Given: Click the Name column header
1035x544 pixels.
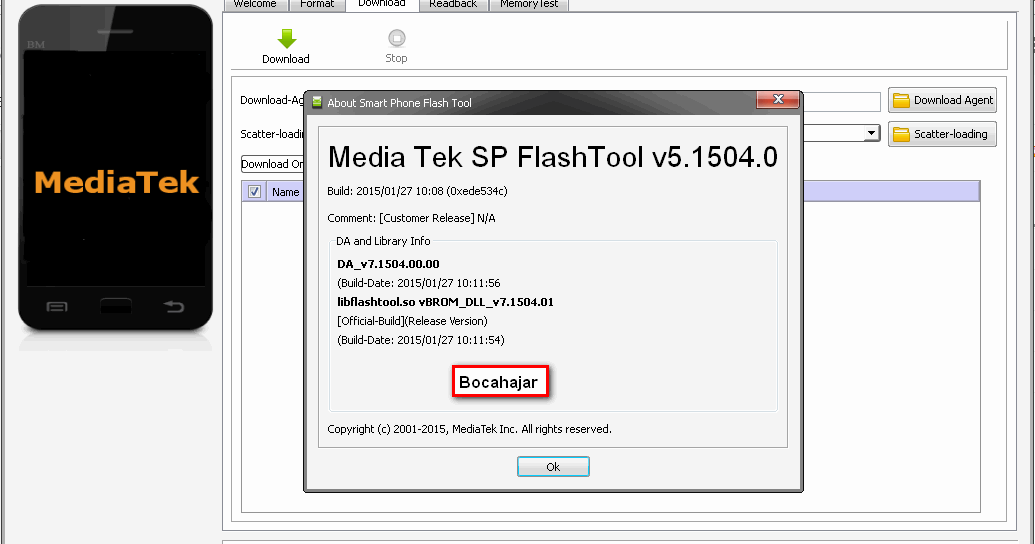Looking at the screenshot, I should (x=285, y=192).
